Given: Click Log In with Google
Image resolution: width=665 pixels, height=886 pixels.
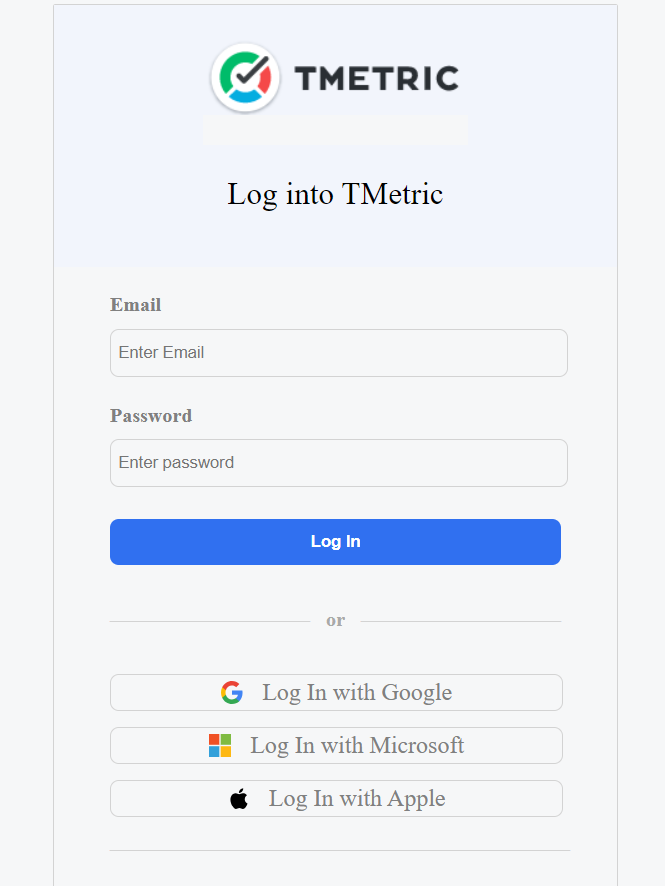Looking at the screenshot, I should [335, 692].
